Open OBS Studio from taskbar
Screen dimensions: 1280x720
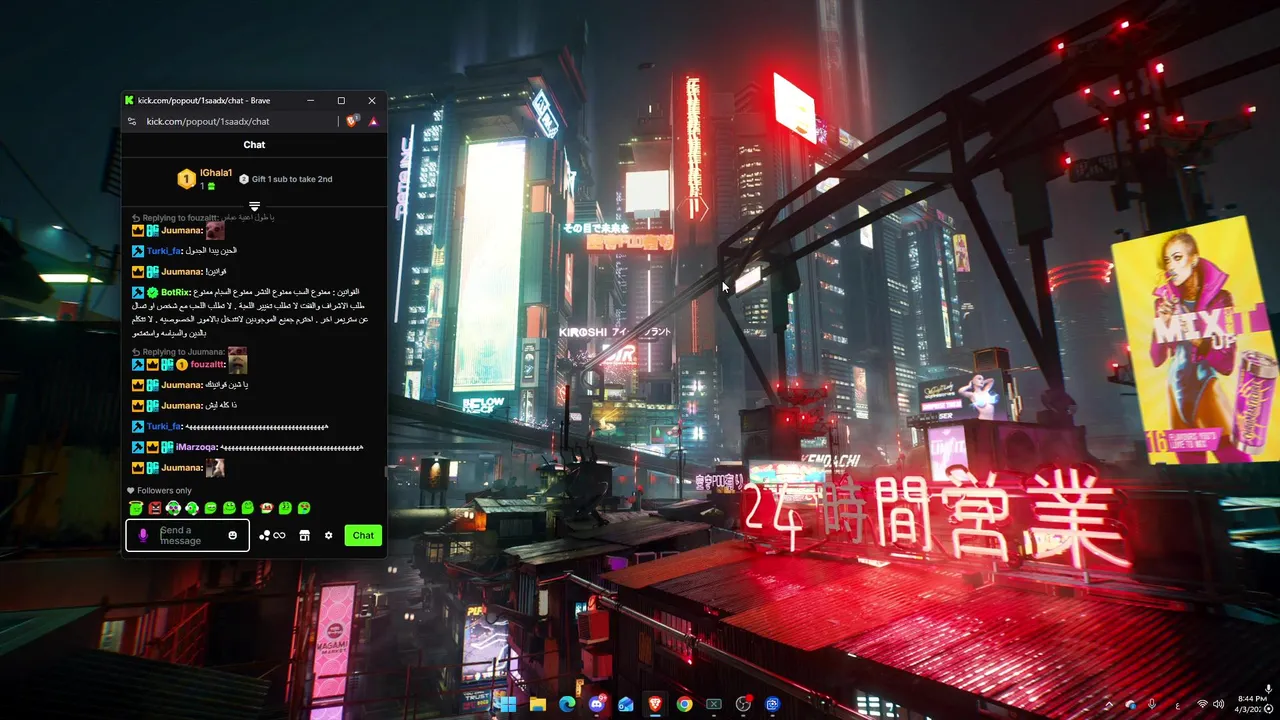tap(743, 704)
